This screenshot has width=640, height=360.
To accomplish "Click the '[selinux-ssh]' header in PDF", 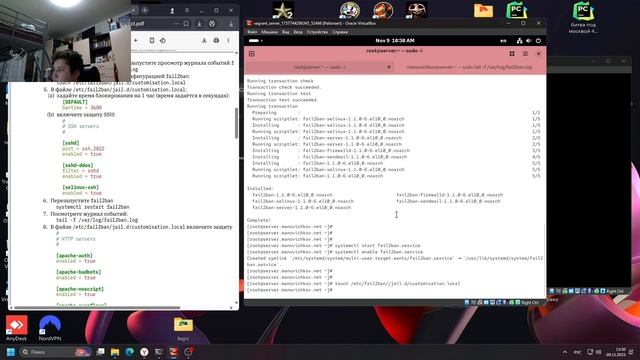I will point(80,187).
